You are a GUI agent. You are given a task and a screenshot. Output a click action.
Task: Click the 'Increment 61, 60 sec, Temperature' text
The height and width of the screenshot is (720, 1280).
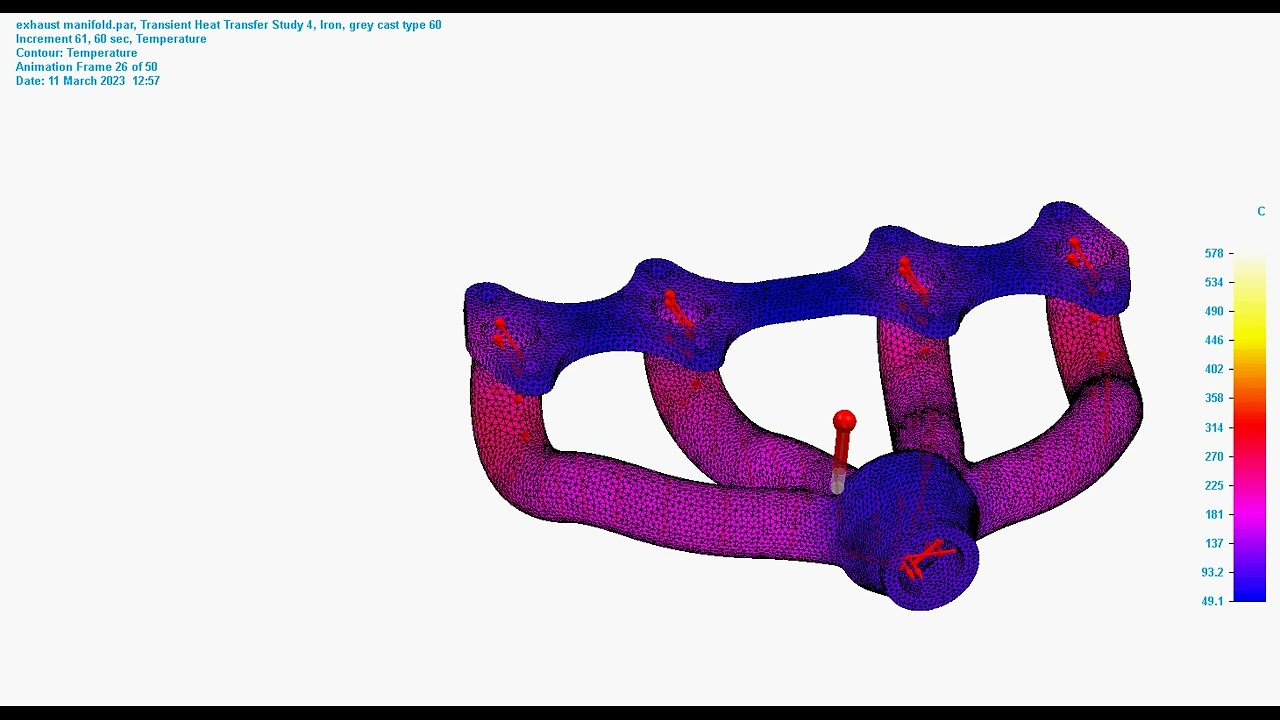point(111,39)
